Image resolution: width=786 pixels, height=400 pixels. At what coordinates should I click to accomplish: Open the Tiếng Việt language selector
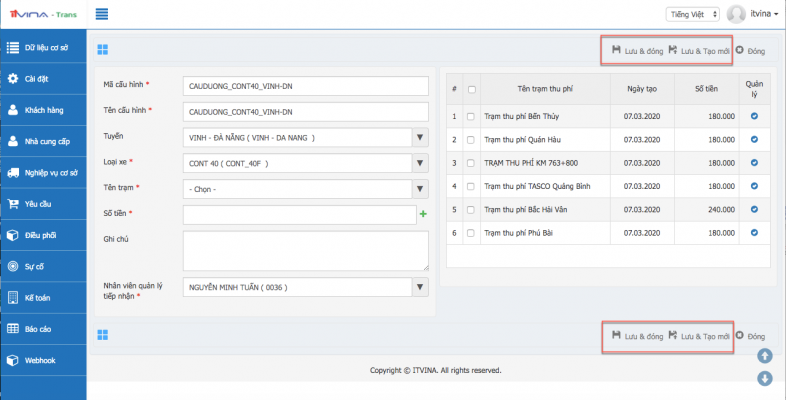click(x=691, y=14)
